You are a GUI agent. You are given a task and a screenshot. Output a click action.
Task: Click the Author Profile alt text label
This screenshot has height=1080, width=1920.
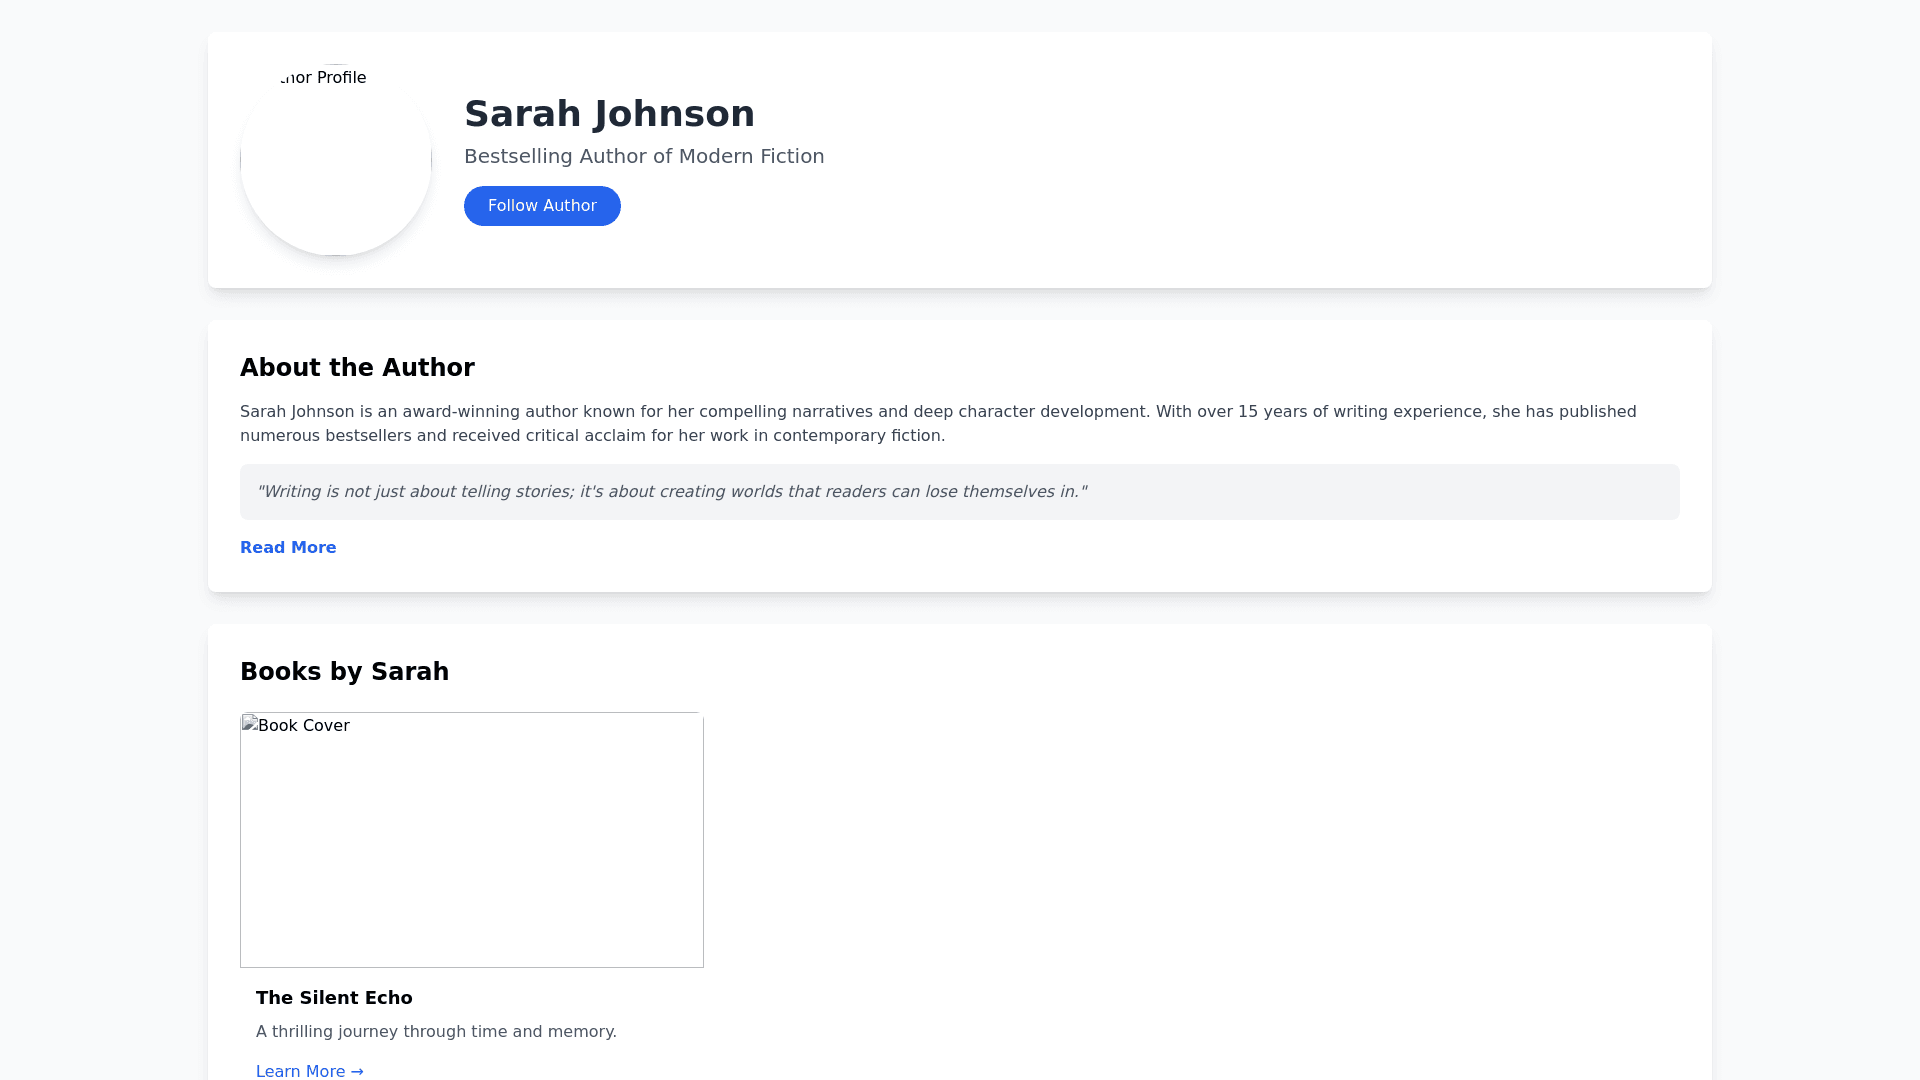click(x=325, y=78)
